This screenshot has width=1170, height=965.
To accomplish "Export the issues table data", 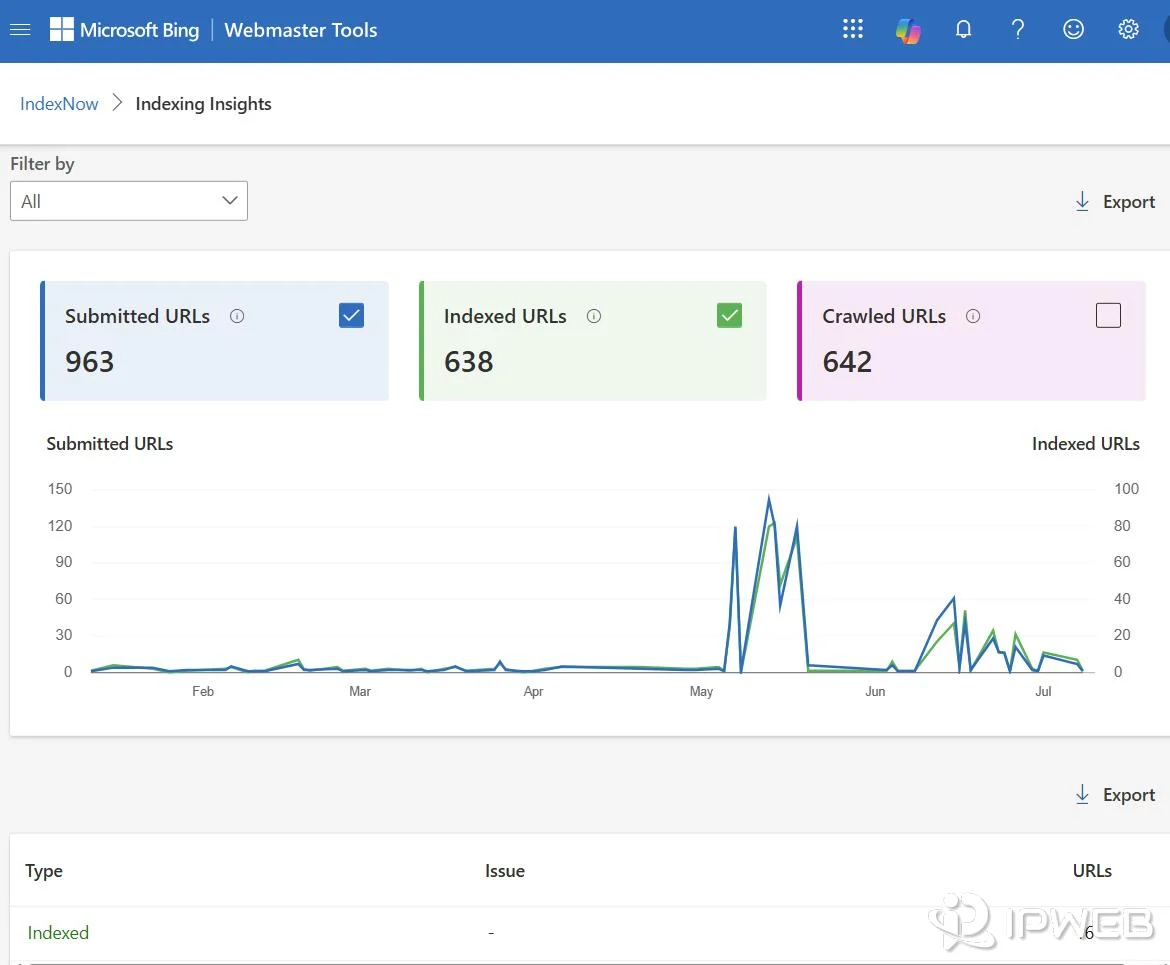I will (x=1114, y=795).
